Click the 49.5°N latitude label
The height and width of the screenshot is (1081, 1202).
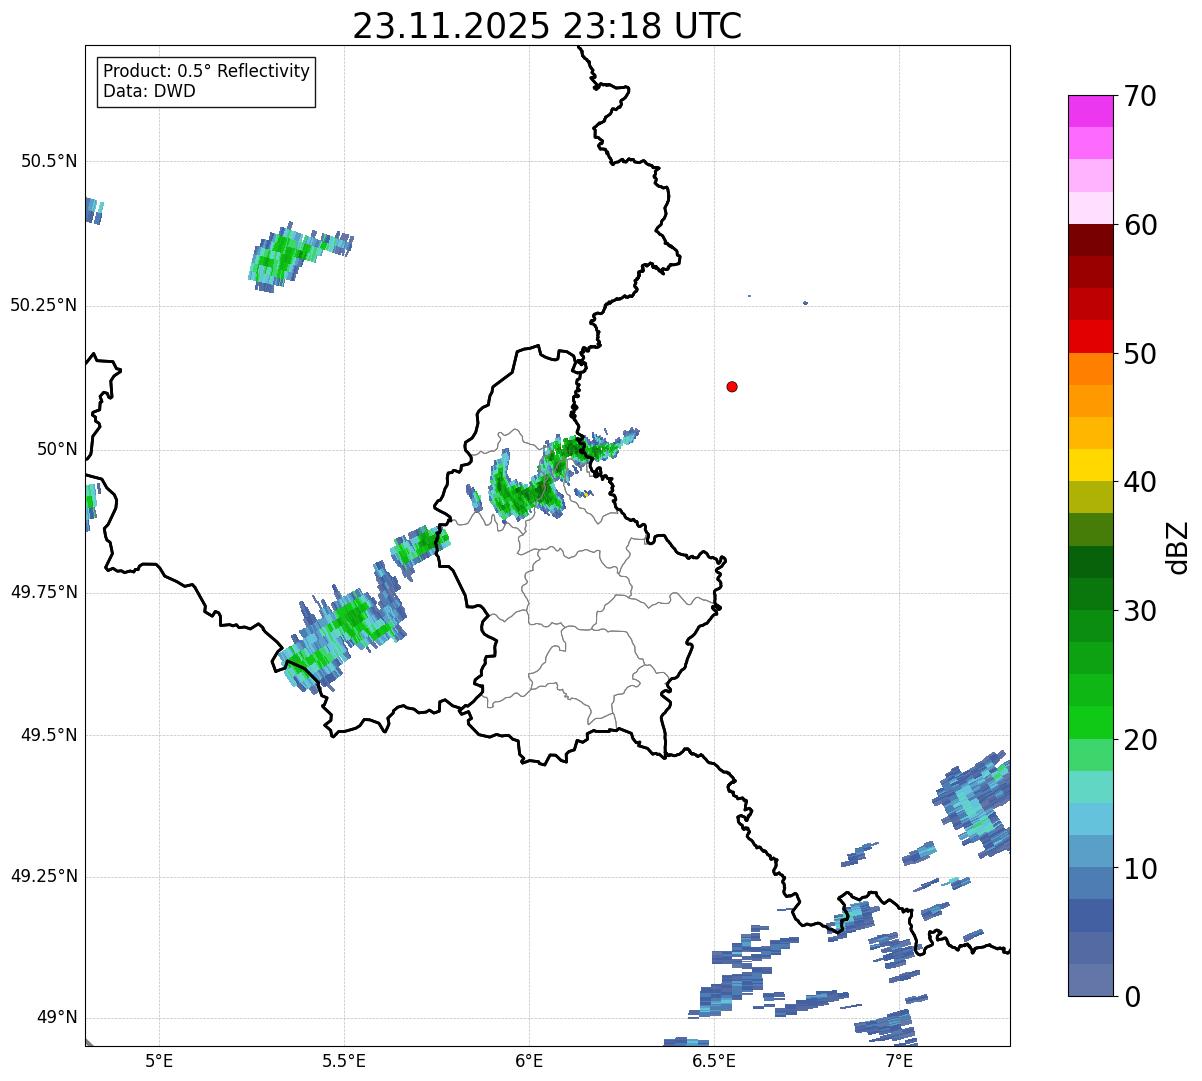coord(49,736)
